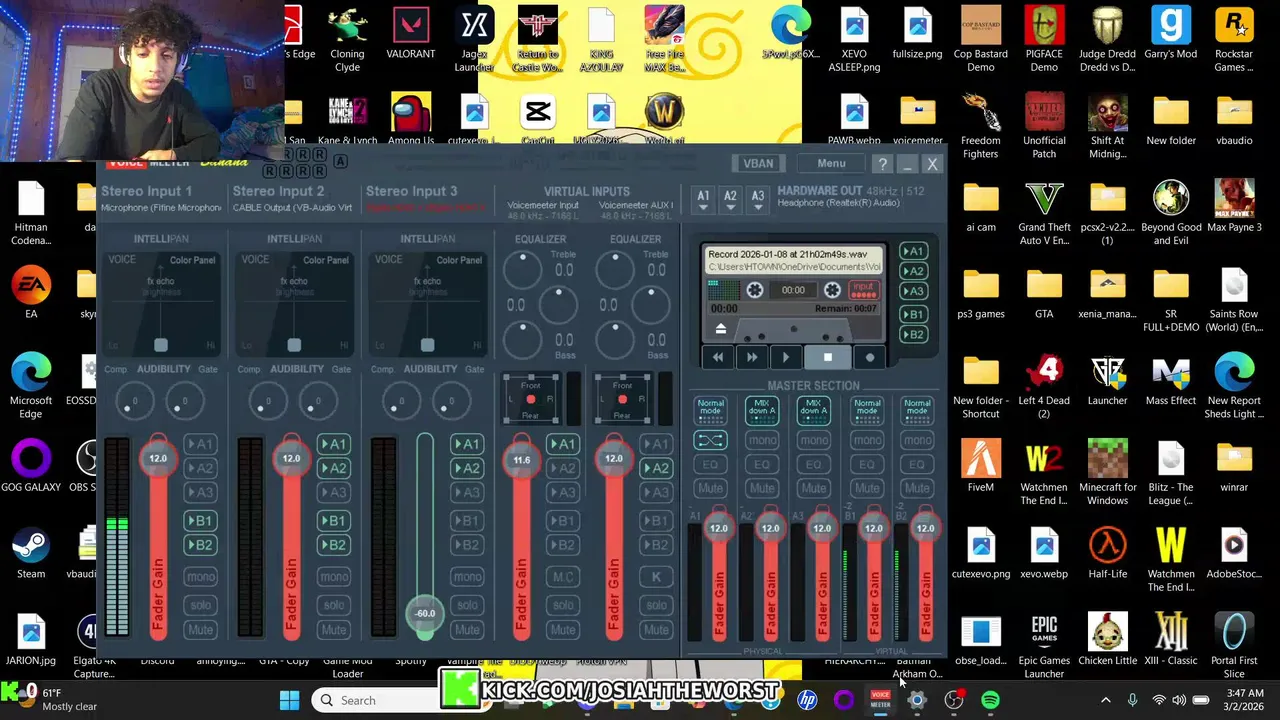This screenshot has height=720, width=1280.
Task: Stop the Voicemeeter cassette recorder
Action: [x=827, y=357]
